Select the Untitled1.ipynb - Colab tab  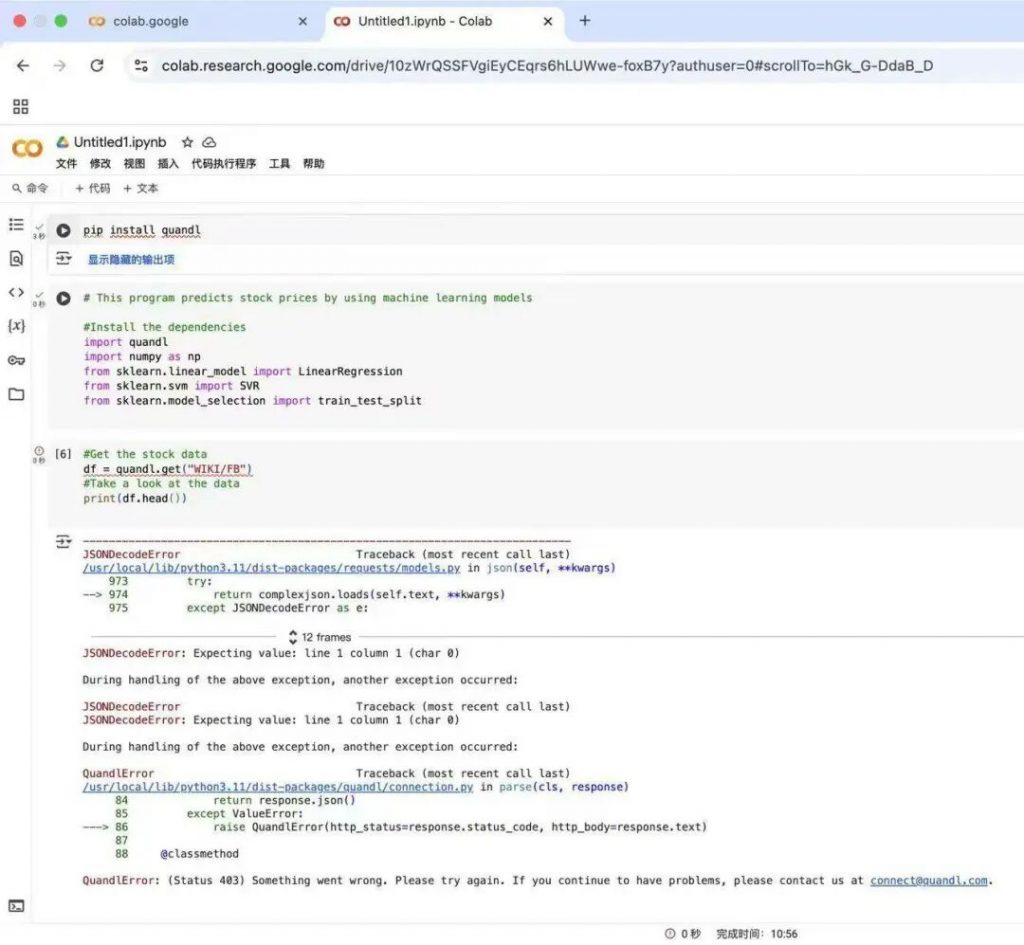point(425,22)
